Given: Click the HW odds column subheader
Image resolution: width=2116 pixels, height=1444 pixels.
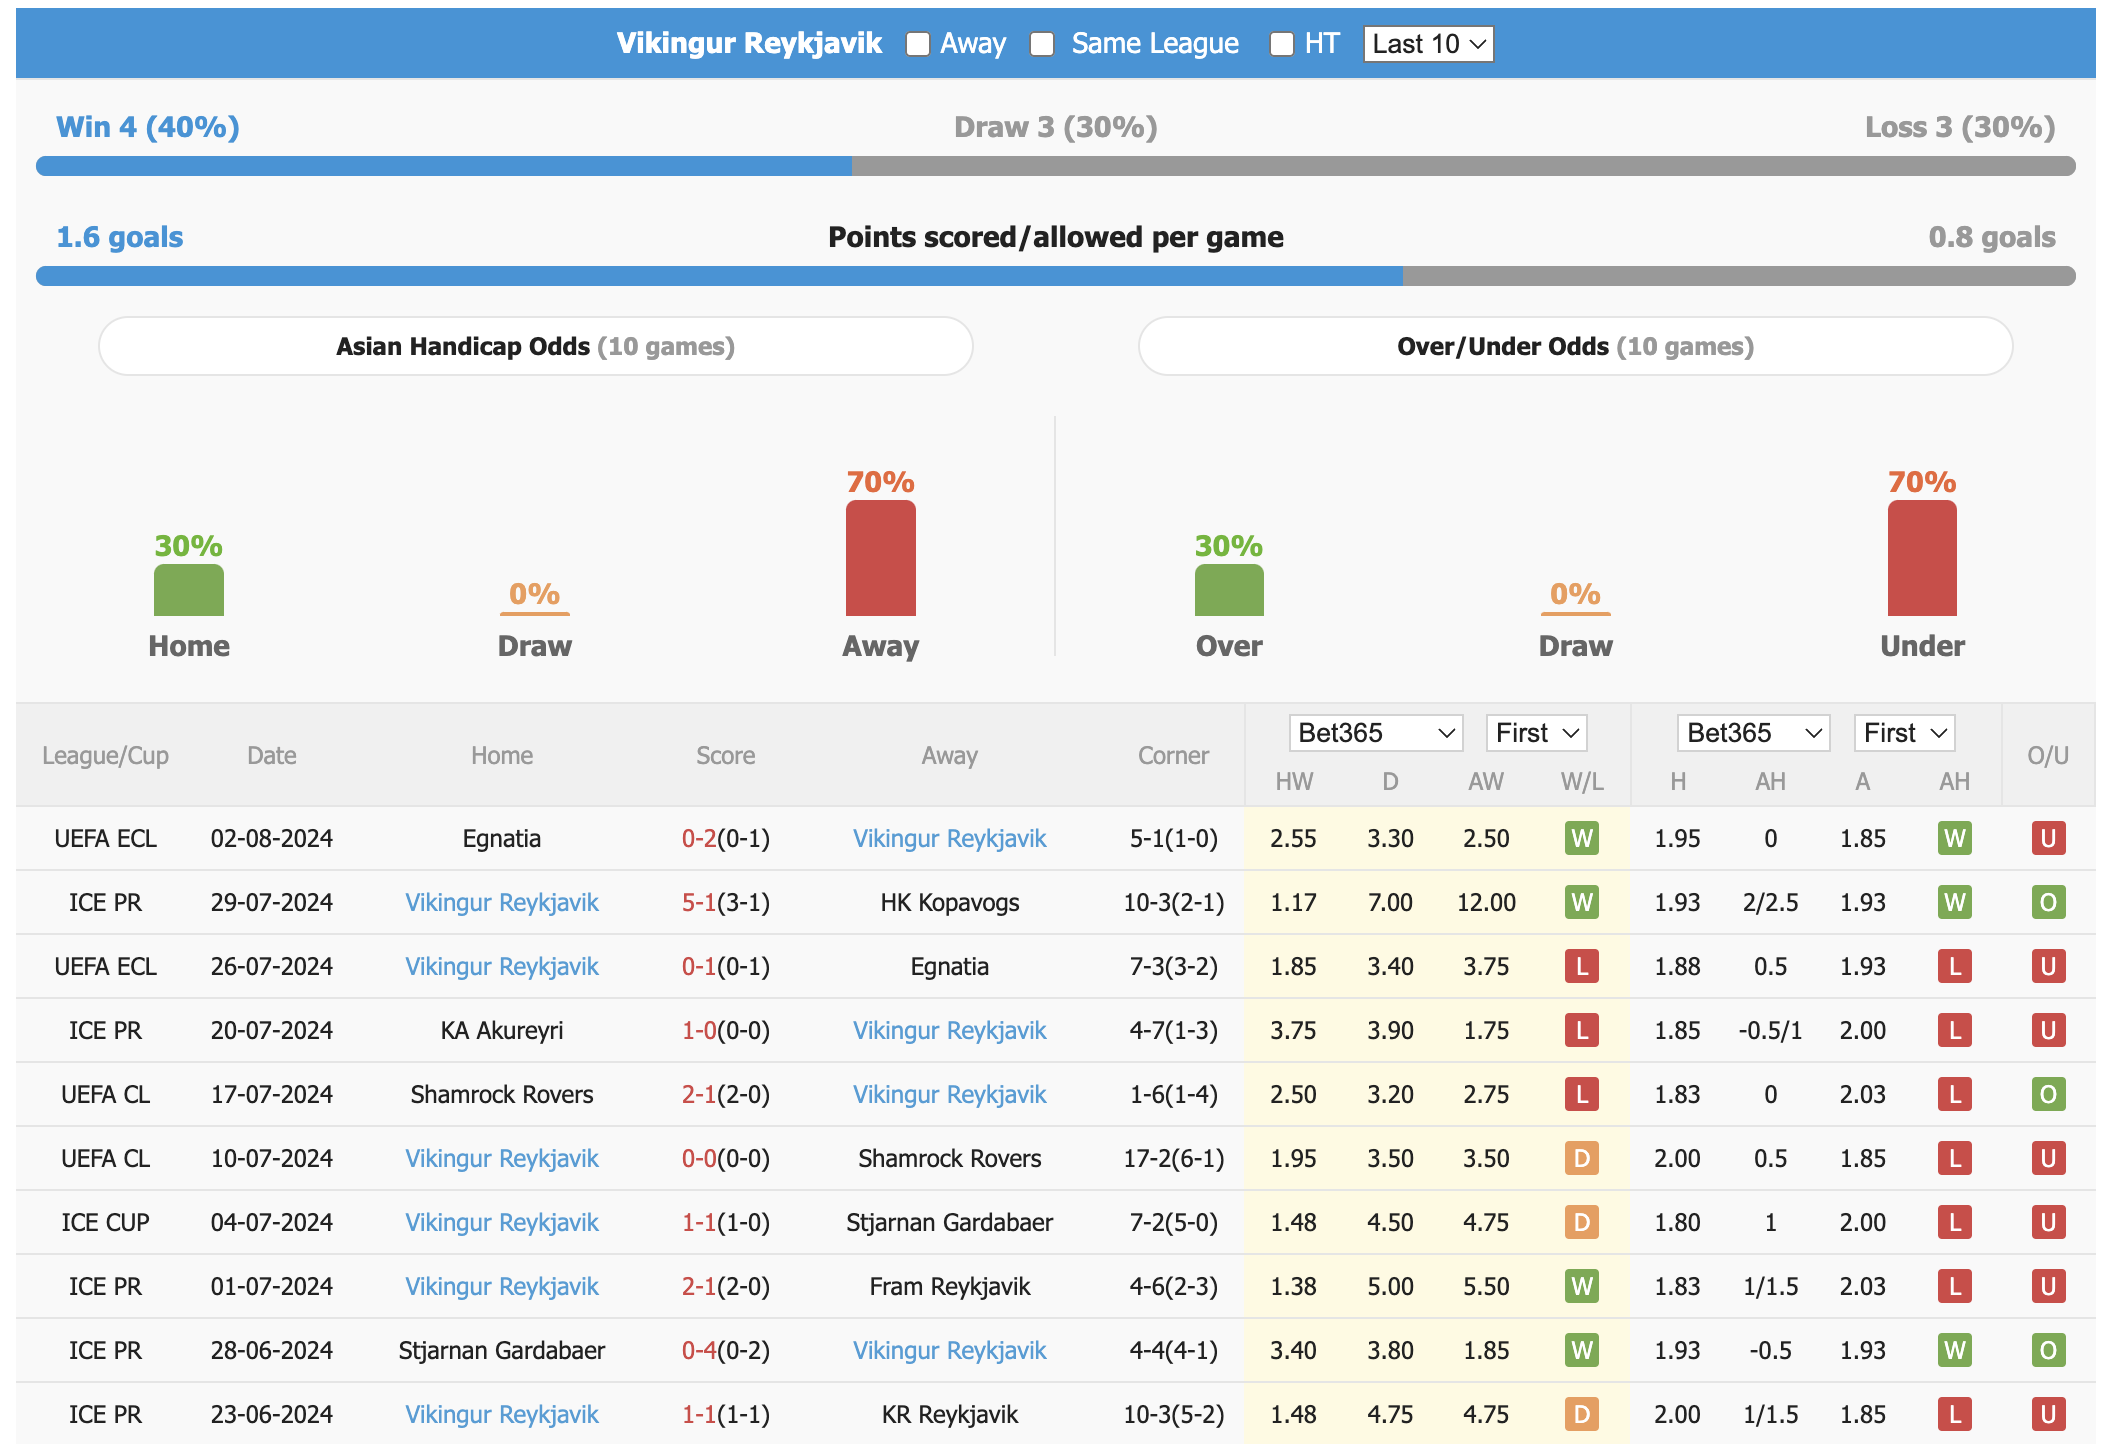Looking at the screenshot, I should pyautogui.click(x=1294, y=782).
